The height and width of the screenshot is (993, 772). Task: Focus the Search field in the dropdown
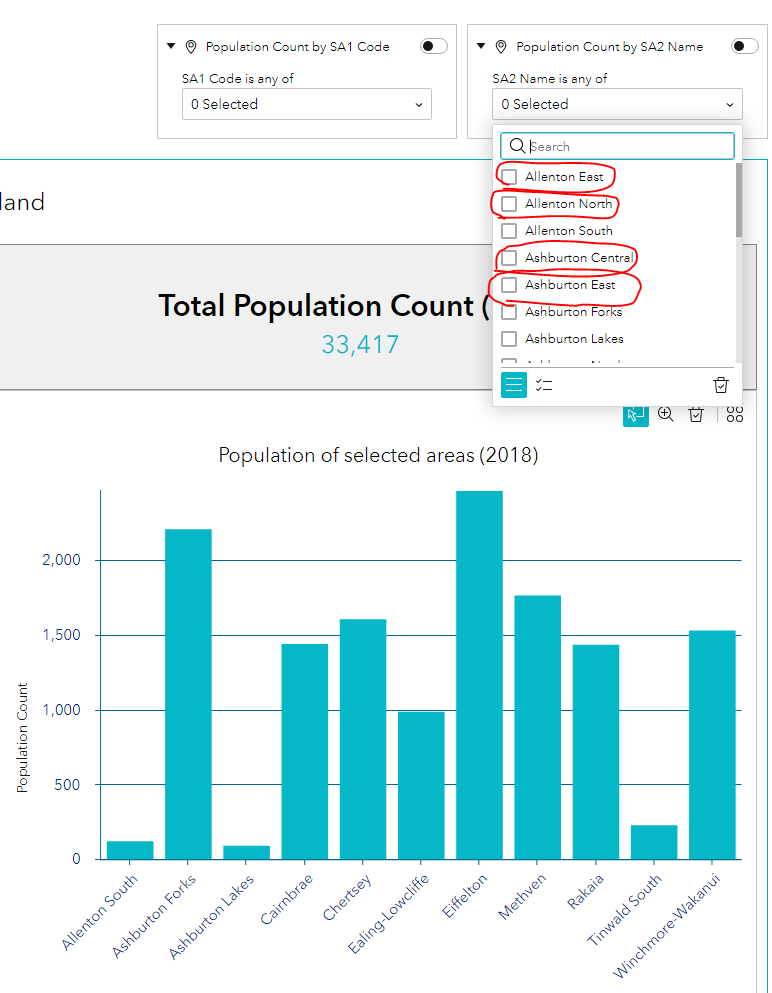(x=617, y=146)
